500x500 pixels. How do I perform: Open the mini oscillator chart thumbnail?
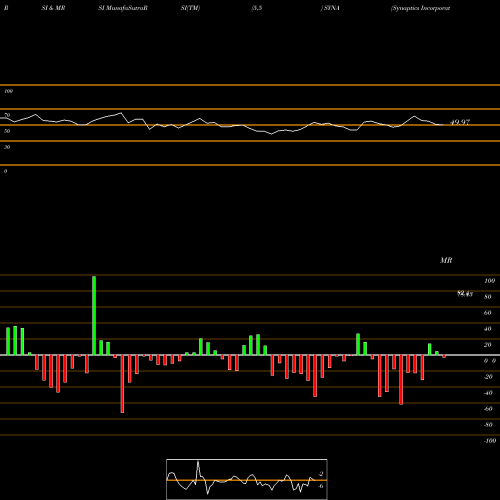(247, 479)
